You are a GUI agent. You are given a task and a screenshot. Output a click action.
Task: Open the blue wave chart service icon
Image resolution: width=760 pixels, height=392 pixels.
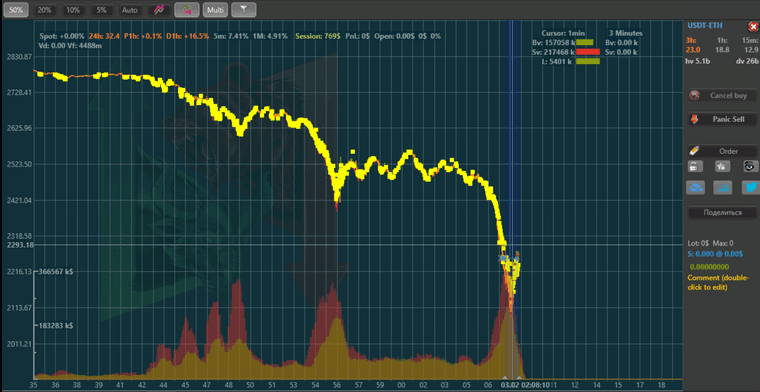coord(695,188)
